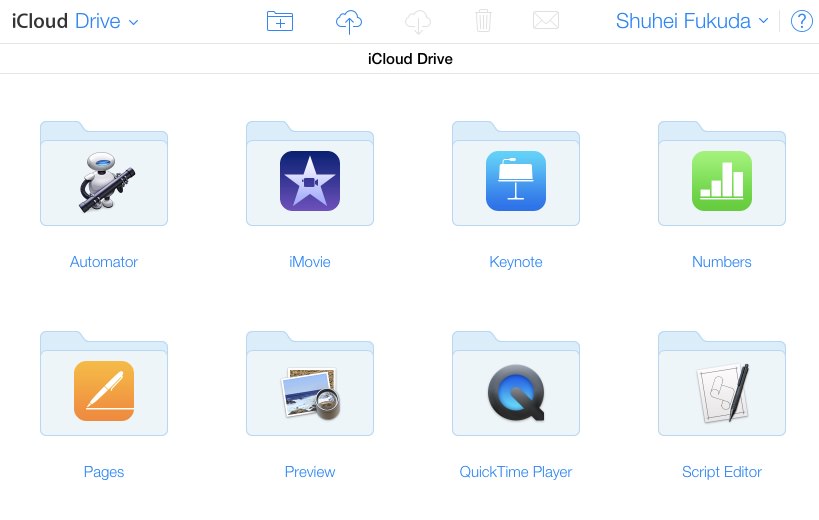Click the Email envelope icon
This screenshot has height=520, width=819.
(546, 21)
